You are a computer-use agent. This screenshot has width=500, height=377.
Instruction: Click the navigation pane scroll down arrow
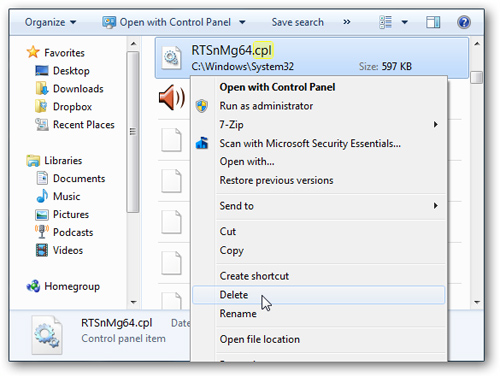click(133, 302)
